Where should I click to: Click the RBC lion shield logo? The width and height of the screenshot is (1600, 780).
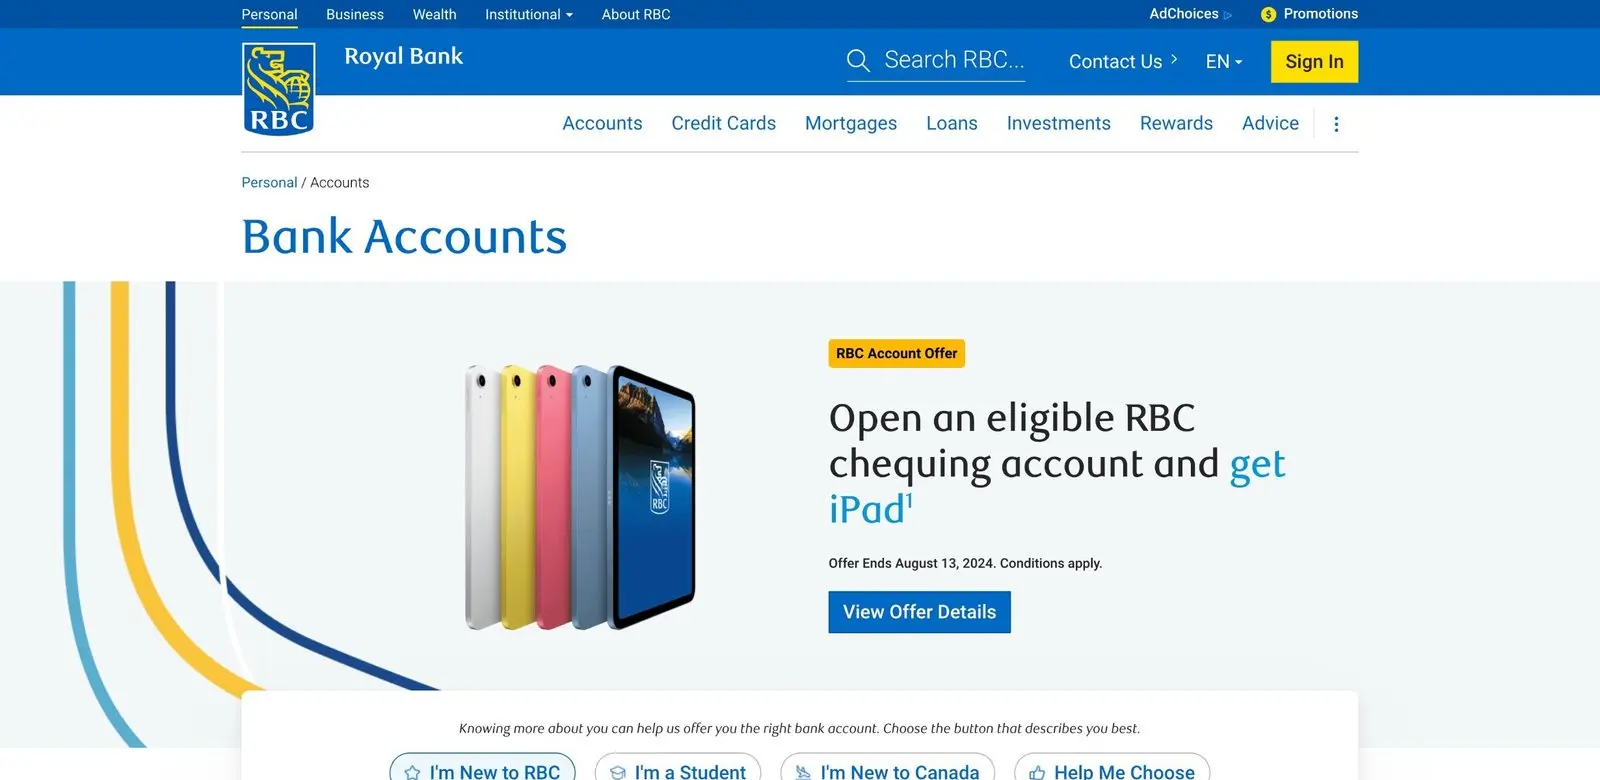click(x=279, y=89)
